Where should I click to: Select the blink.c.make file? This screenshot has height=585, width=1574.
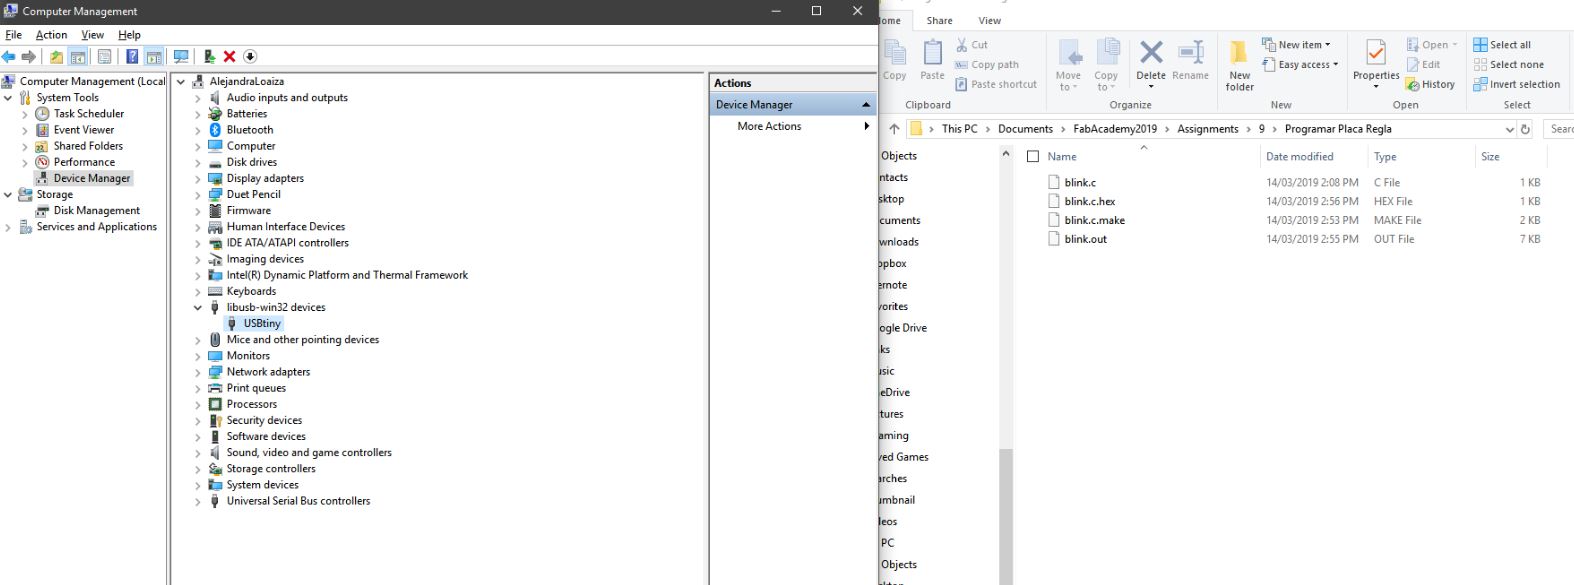click(x=1095, y=221)
